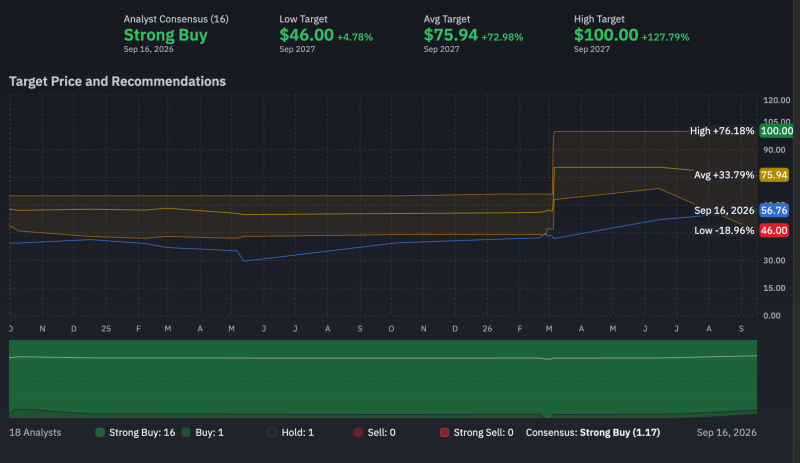Viewport: 800px width, 463px height.
Task: Click the Consensus: Strong Buy (1.17) text
Action: pos(593,432)
